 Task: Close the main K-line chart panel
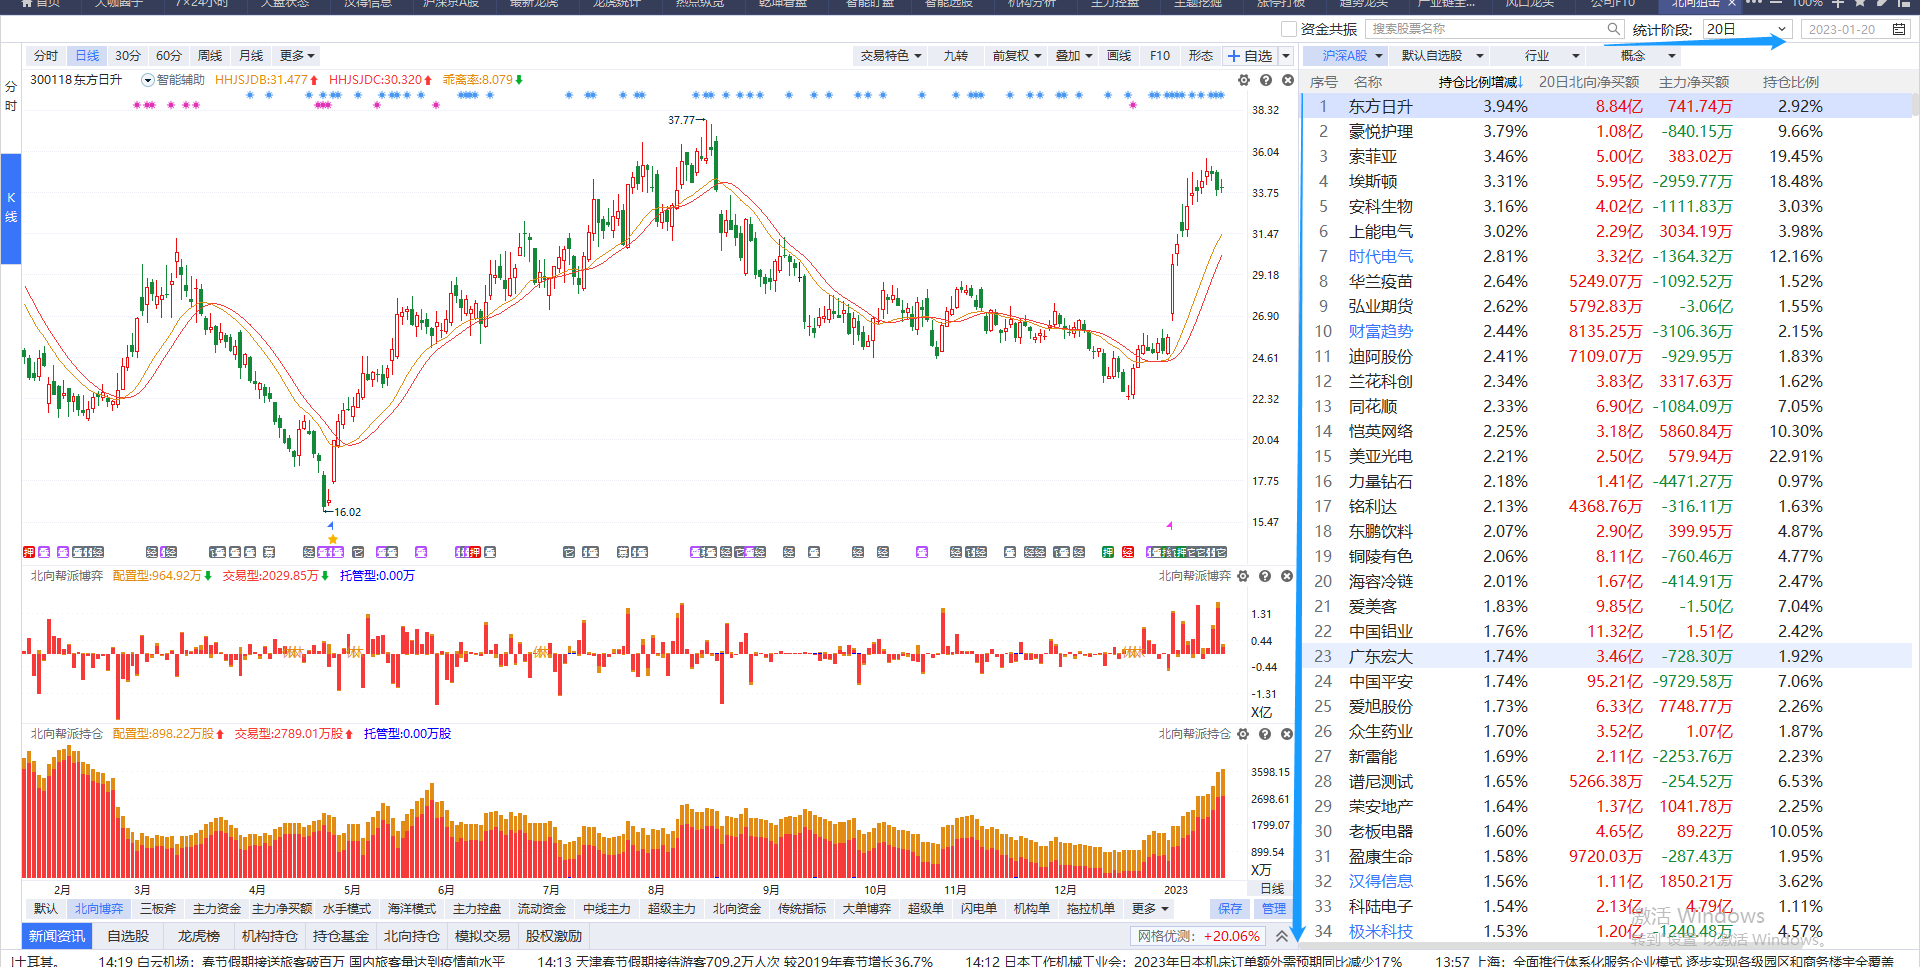1288,80
